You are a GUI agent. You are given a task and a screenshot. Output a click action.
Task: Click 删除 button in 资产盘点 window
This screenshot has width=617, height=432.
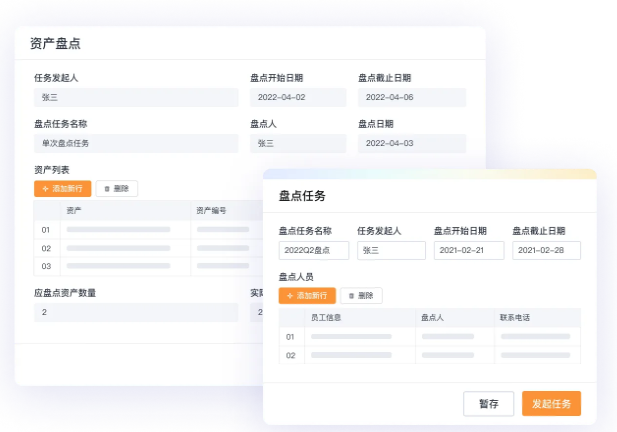pyautogui.click(x=117, y=188)
